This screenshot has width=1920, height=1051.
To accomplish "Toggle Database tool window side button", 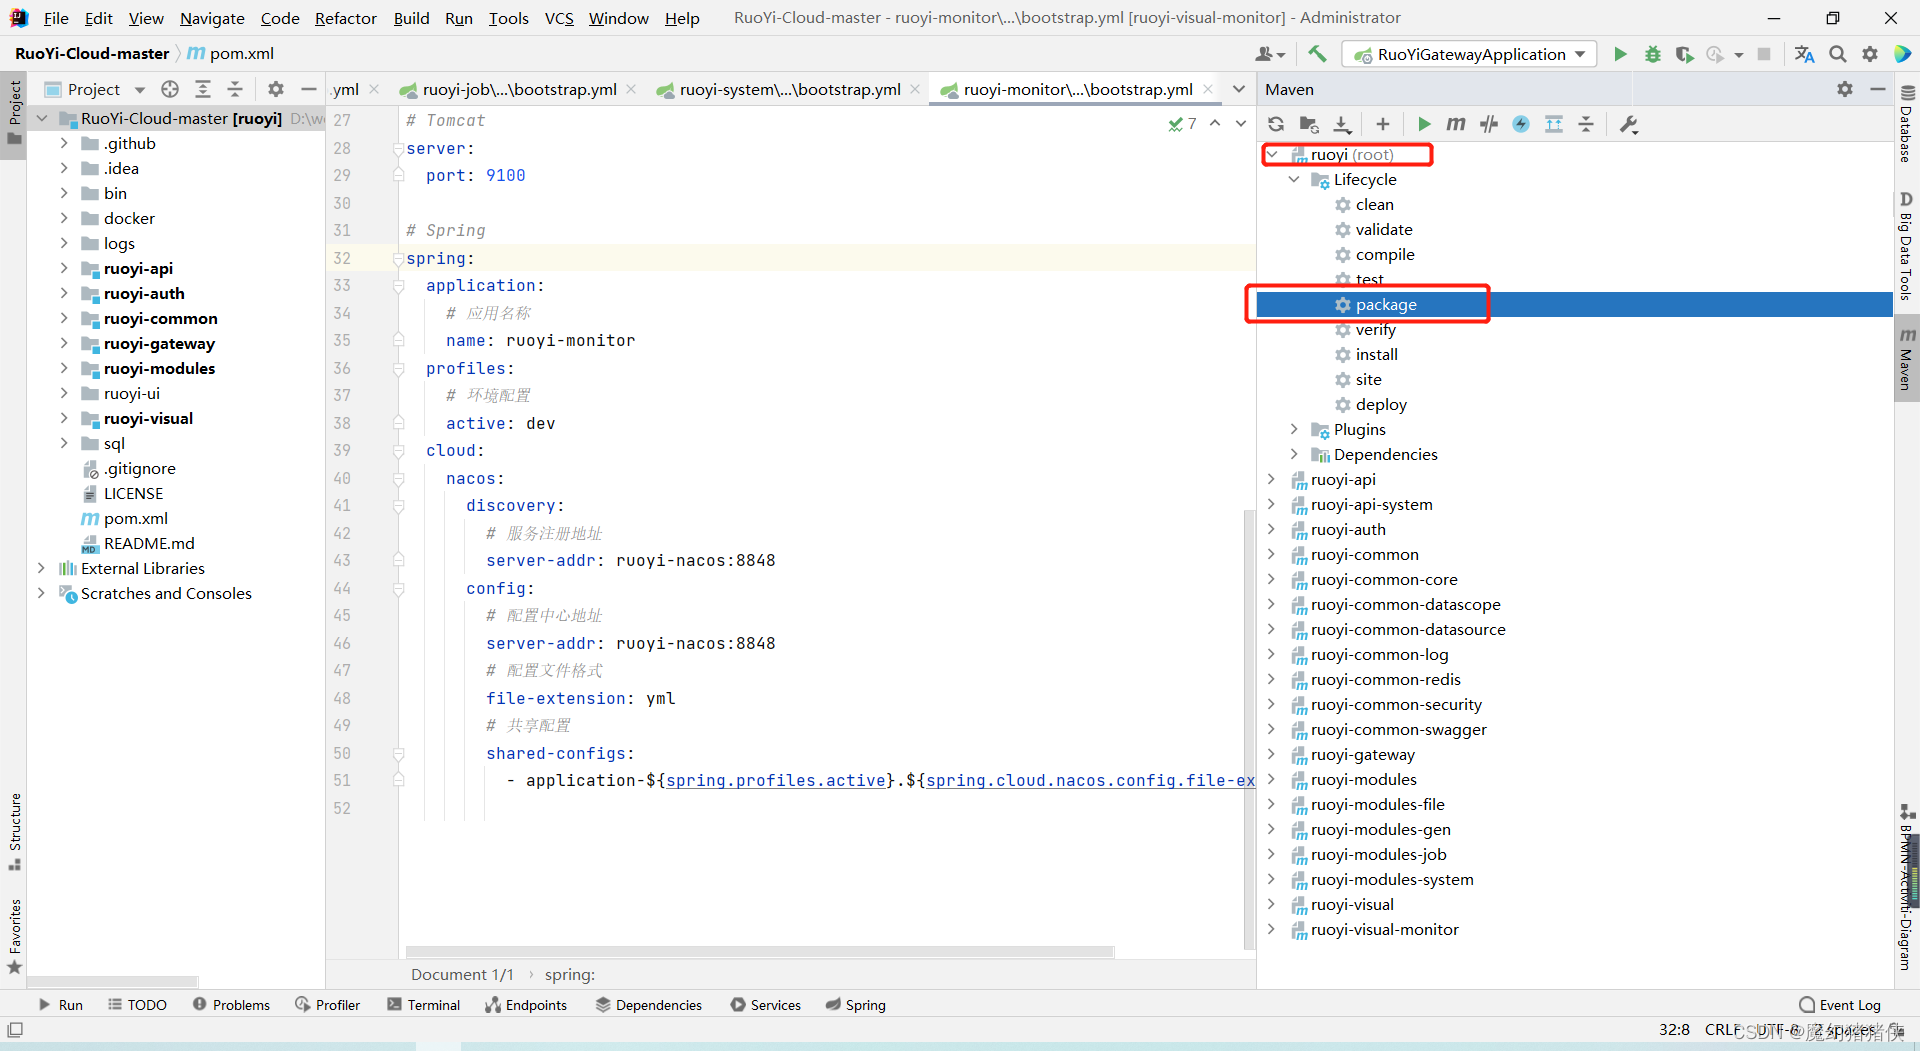I will pos(1906,124).
